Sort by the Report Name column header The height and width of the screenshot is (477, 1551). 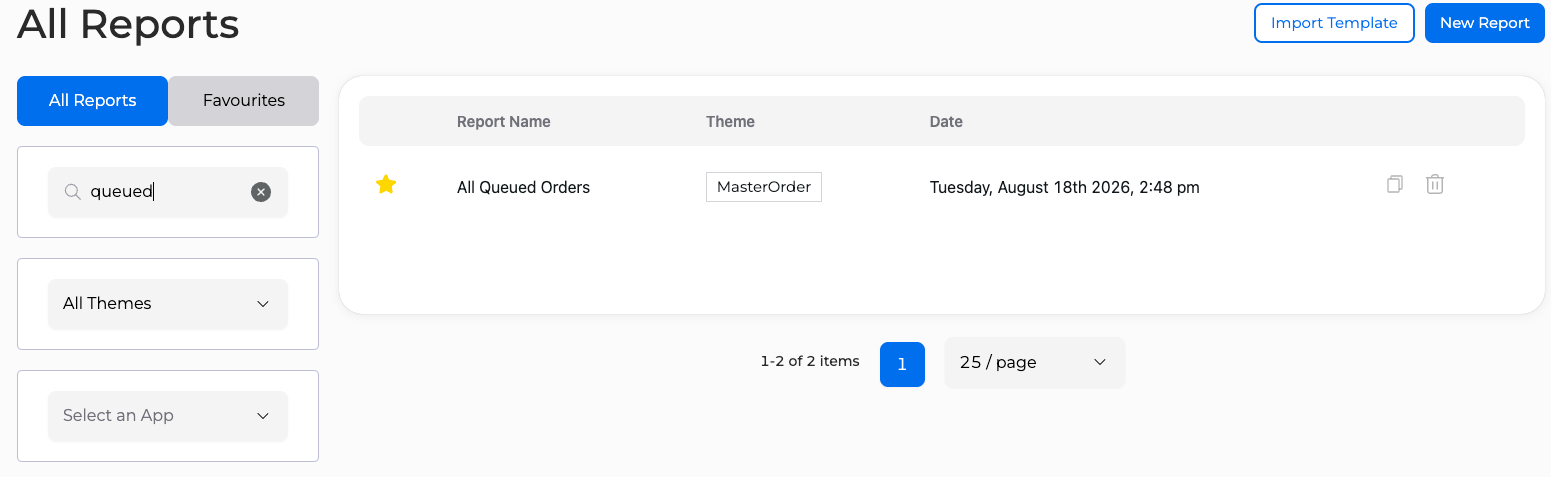(x=504, y=122)
